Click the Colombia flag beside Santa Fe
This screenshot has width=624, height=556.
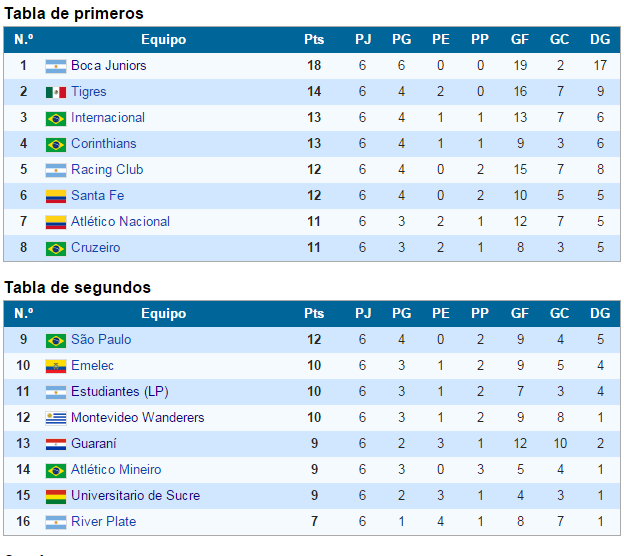pyautogui.click(x=55, y=196)
